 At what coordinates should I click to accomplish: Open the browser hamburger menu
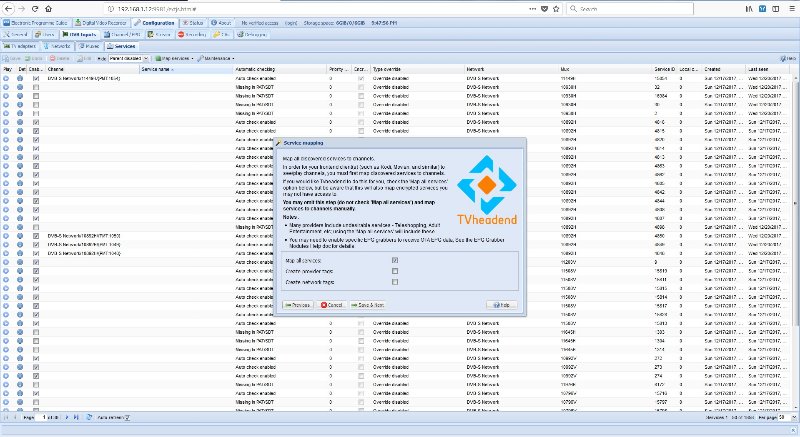pos(790,9)
